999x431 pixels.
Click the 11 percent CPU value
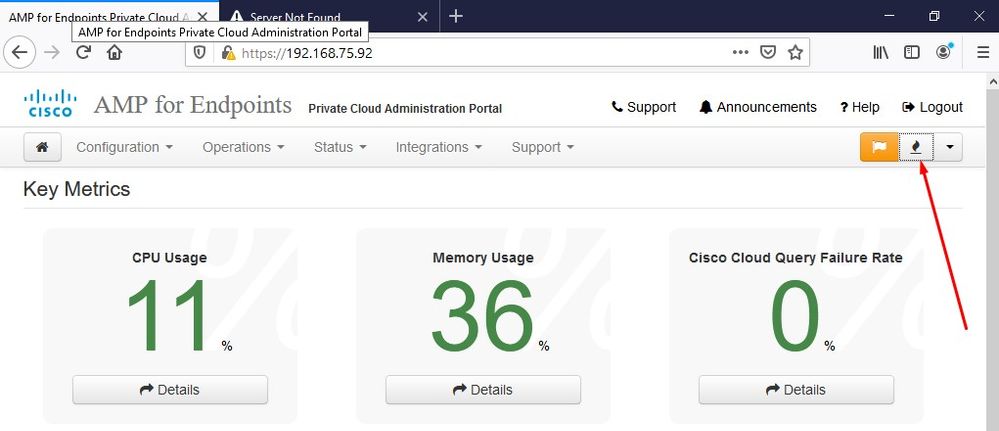[169, 316]
